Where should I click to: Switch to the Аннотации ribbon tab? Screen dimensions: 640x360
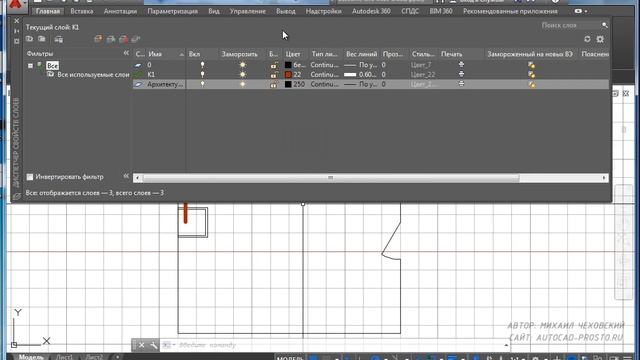point(120,11)
